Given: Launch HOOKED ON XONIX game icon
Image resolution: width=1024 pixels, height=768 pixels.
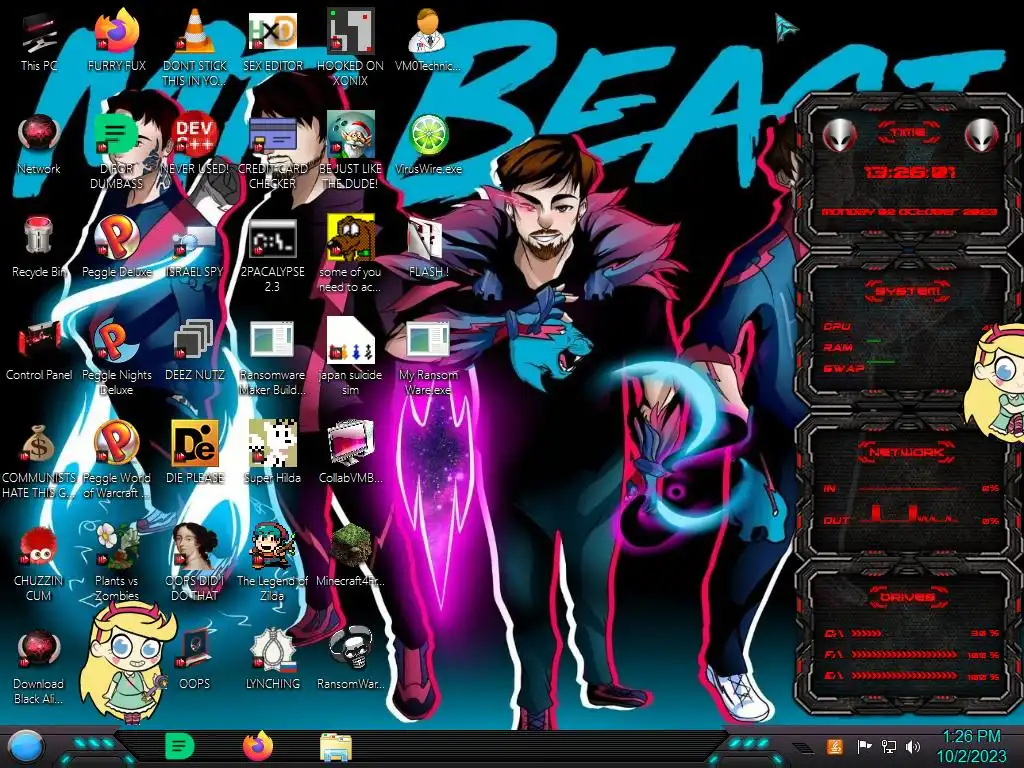Looking at the screenshot, I should pyautogui.click(x=350, y=31).
